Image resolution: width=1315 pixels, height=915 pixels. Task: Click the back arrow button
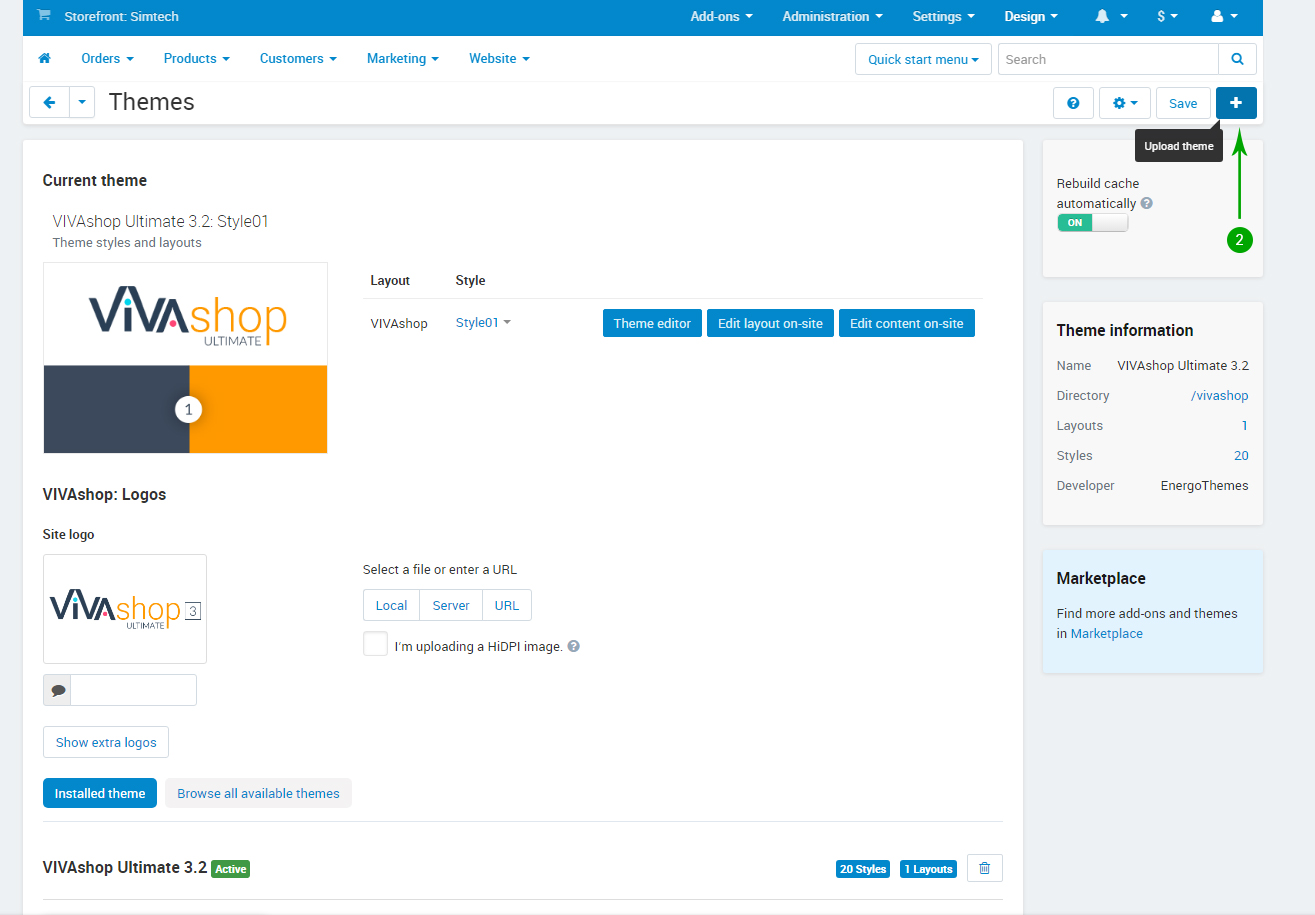(49, 102)
